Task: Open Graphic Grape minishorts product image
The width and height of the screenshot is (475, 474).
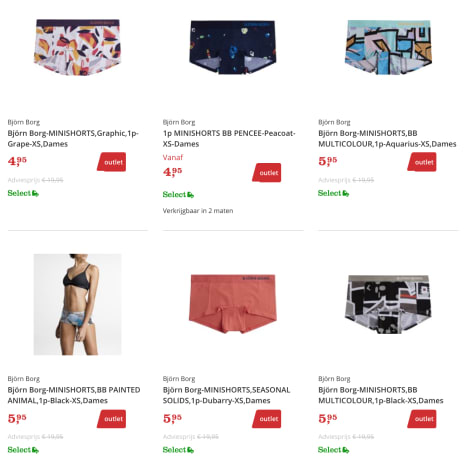Action: coord(78,47)
